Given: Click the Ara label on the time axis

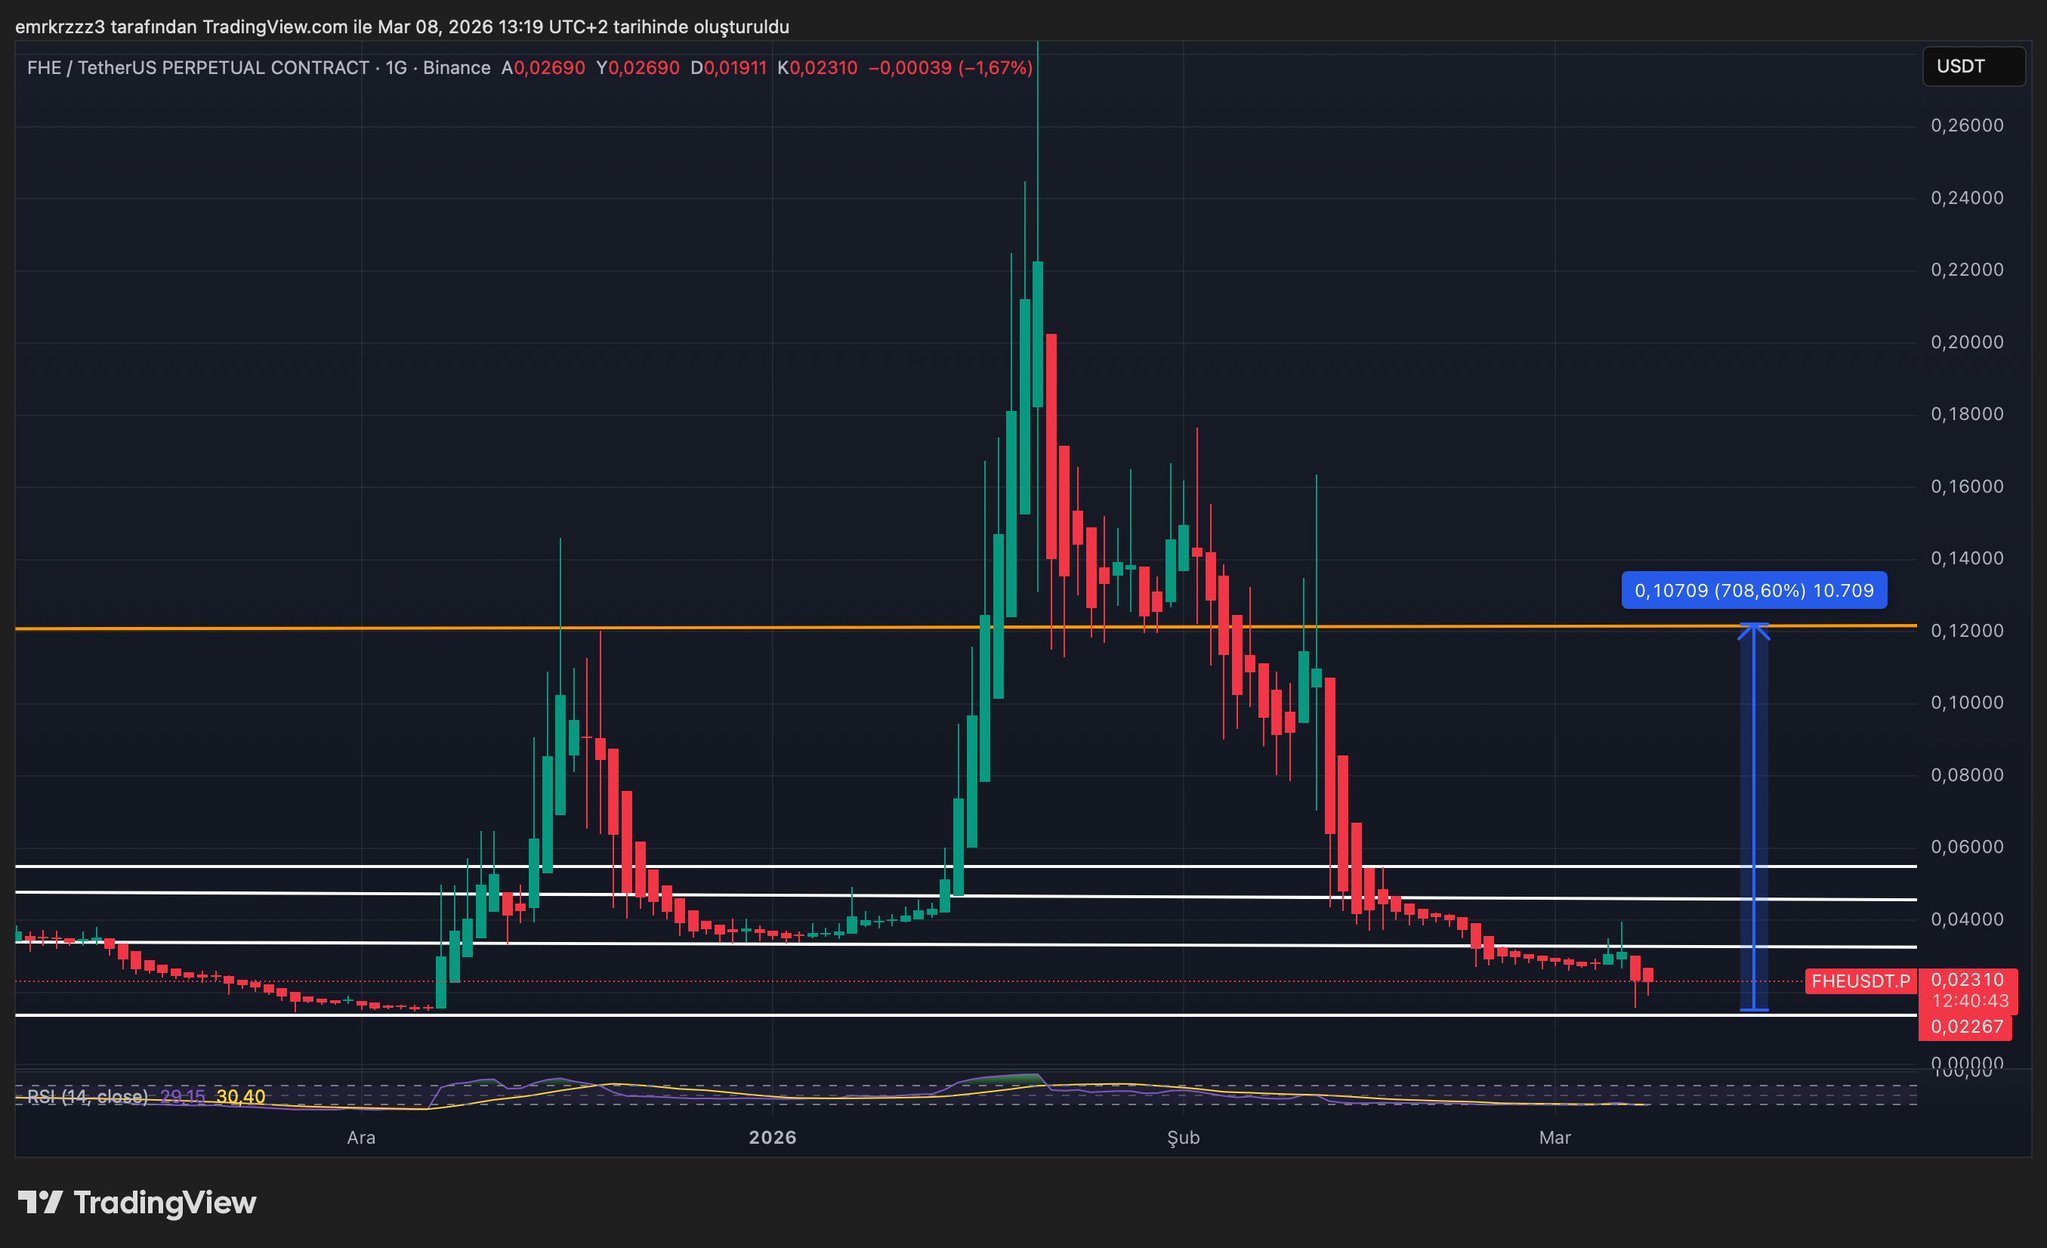Looking at the screenshot, I should pos(361,1138).
